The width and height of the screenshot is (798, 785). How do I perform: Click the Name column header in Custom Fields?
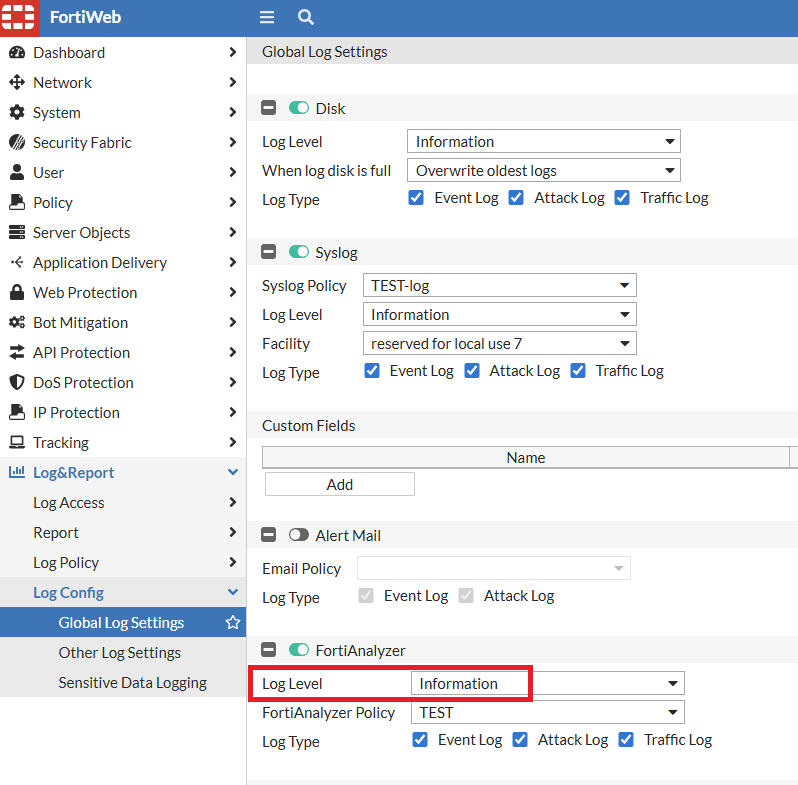click(x=526, y=457)
